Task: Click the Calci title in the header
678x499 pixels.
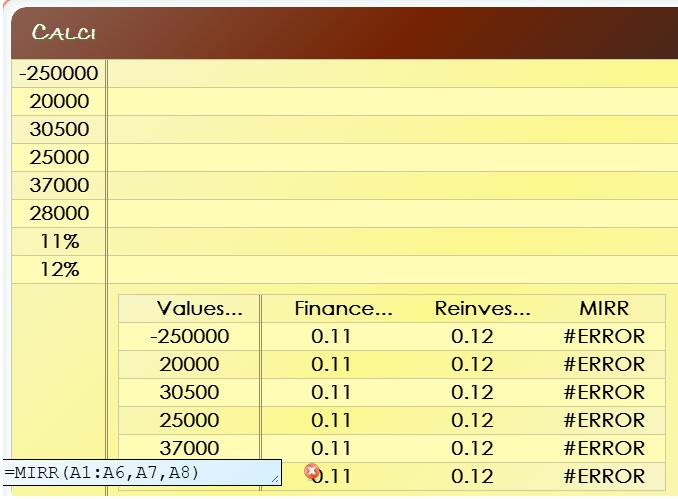Action: [64, 33]
